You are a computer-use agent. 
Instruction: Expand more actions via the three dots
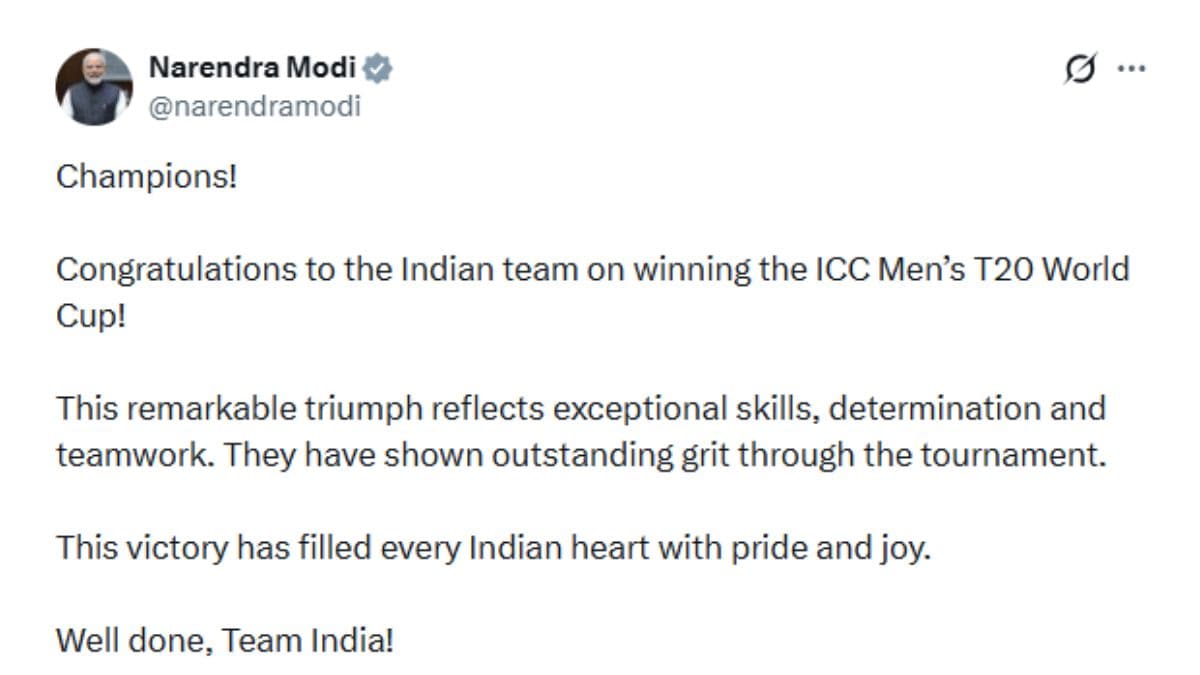1132,68
